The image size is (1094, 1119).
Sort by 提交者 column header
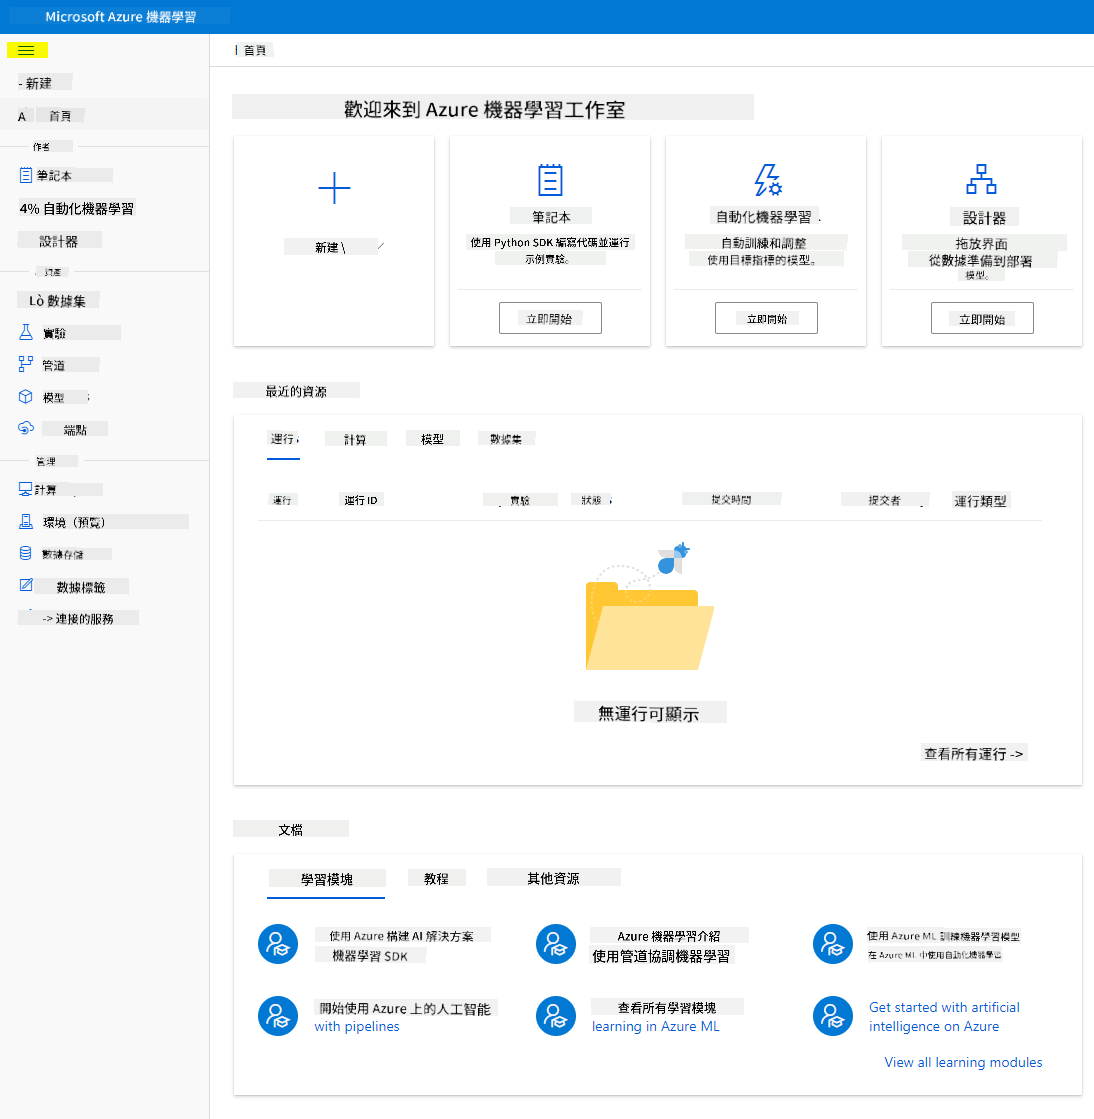click(x=884, y=500)
